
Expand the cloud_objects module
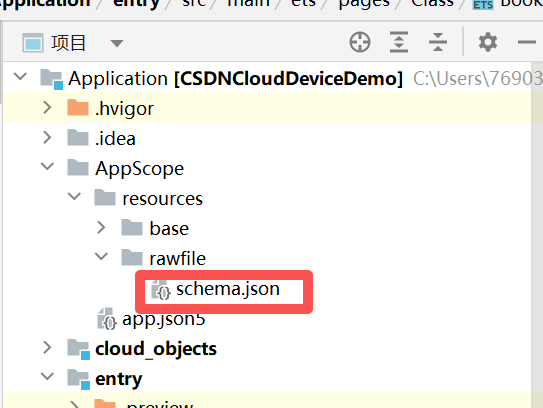click(47, 348)
